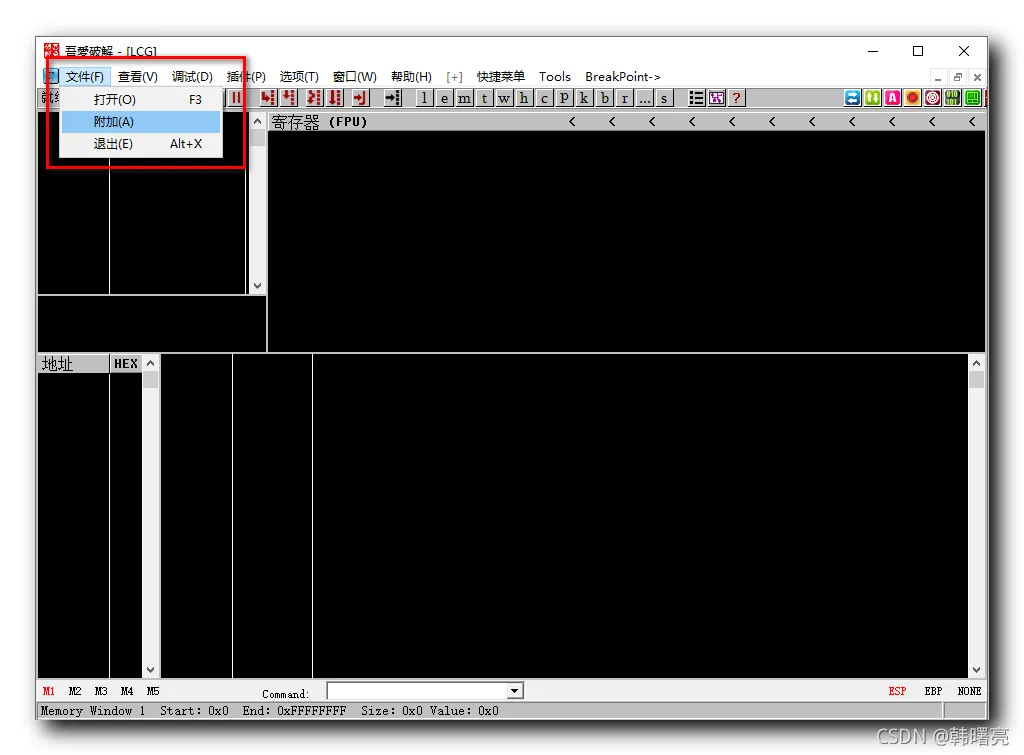Screen dimensions: 1024x755
Task: Choose 退出(E) exit menu entry
Action: coord(141,144)
